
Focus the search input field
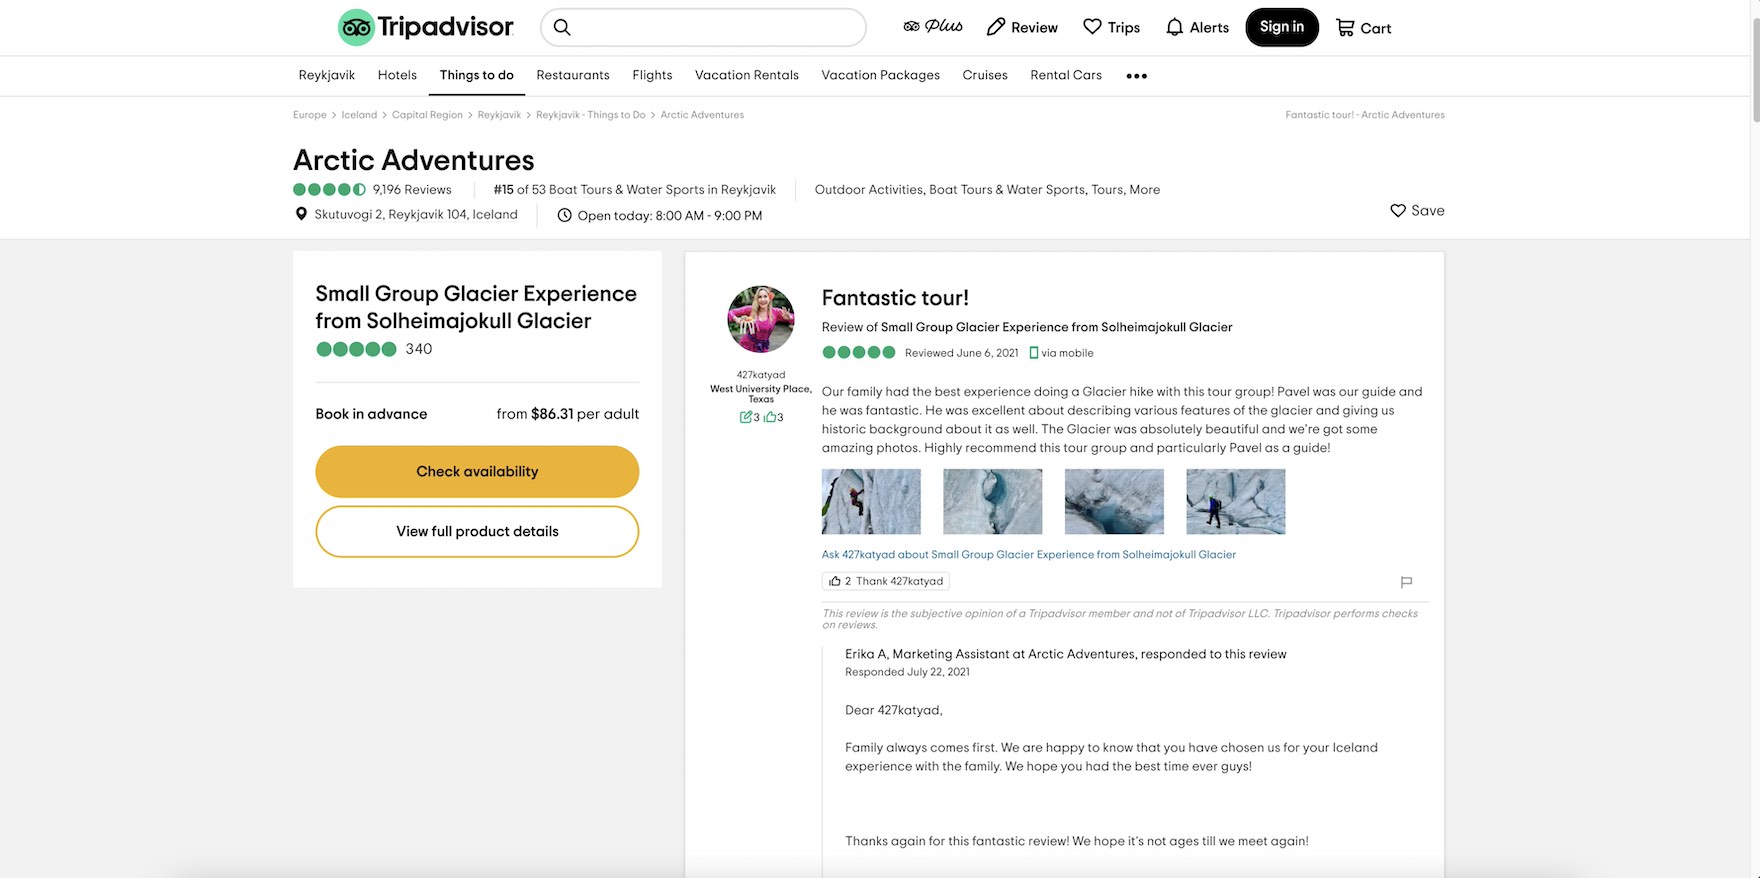715,28
